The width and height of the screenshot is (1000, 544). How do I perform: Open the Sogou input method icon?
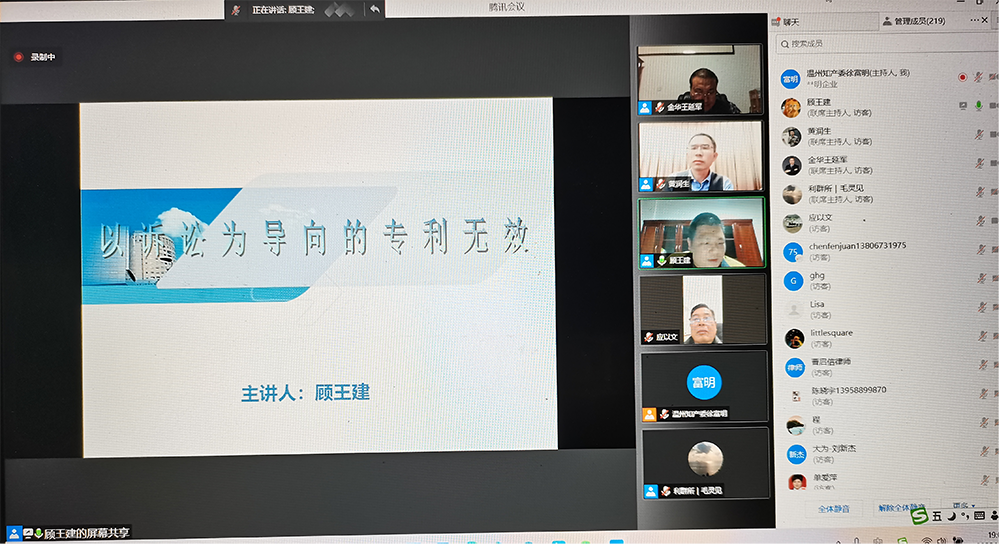(919, 516)
